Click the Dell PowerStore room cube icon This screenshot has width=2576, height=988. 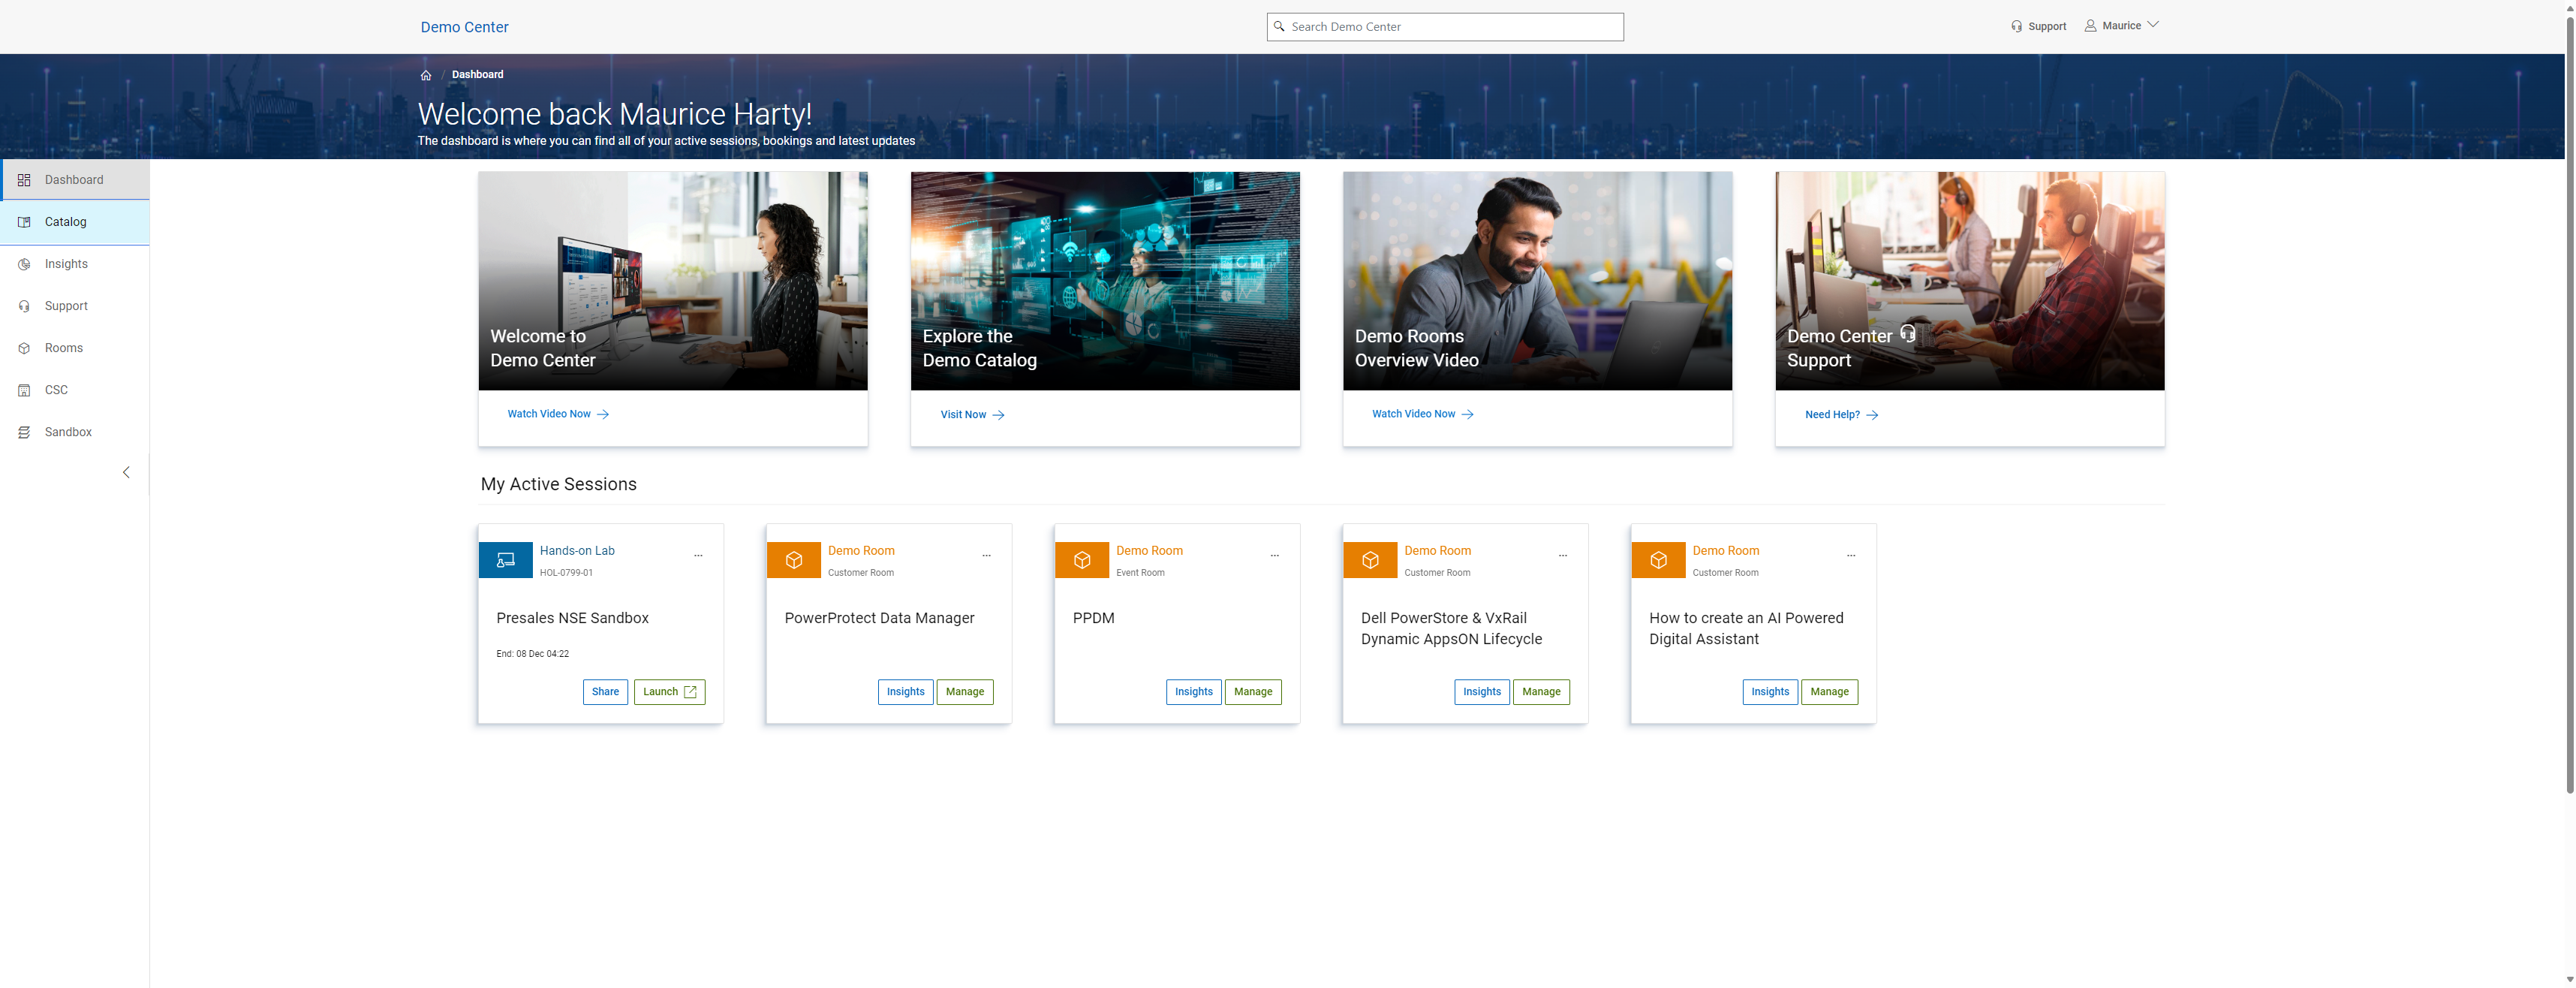(1370, 560)
